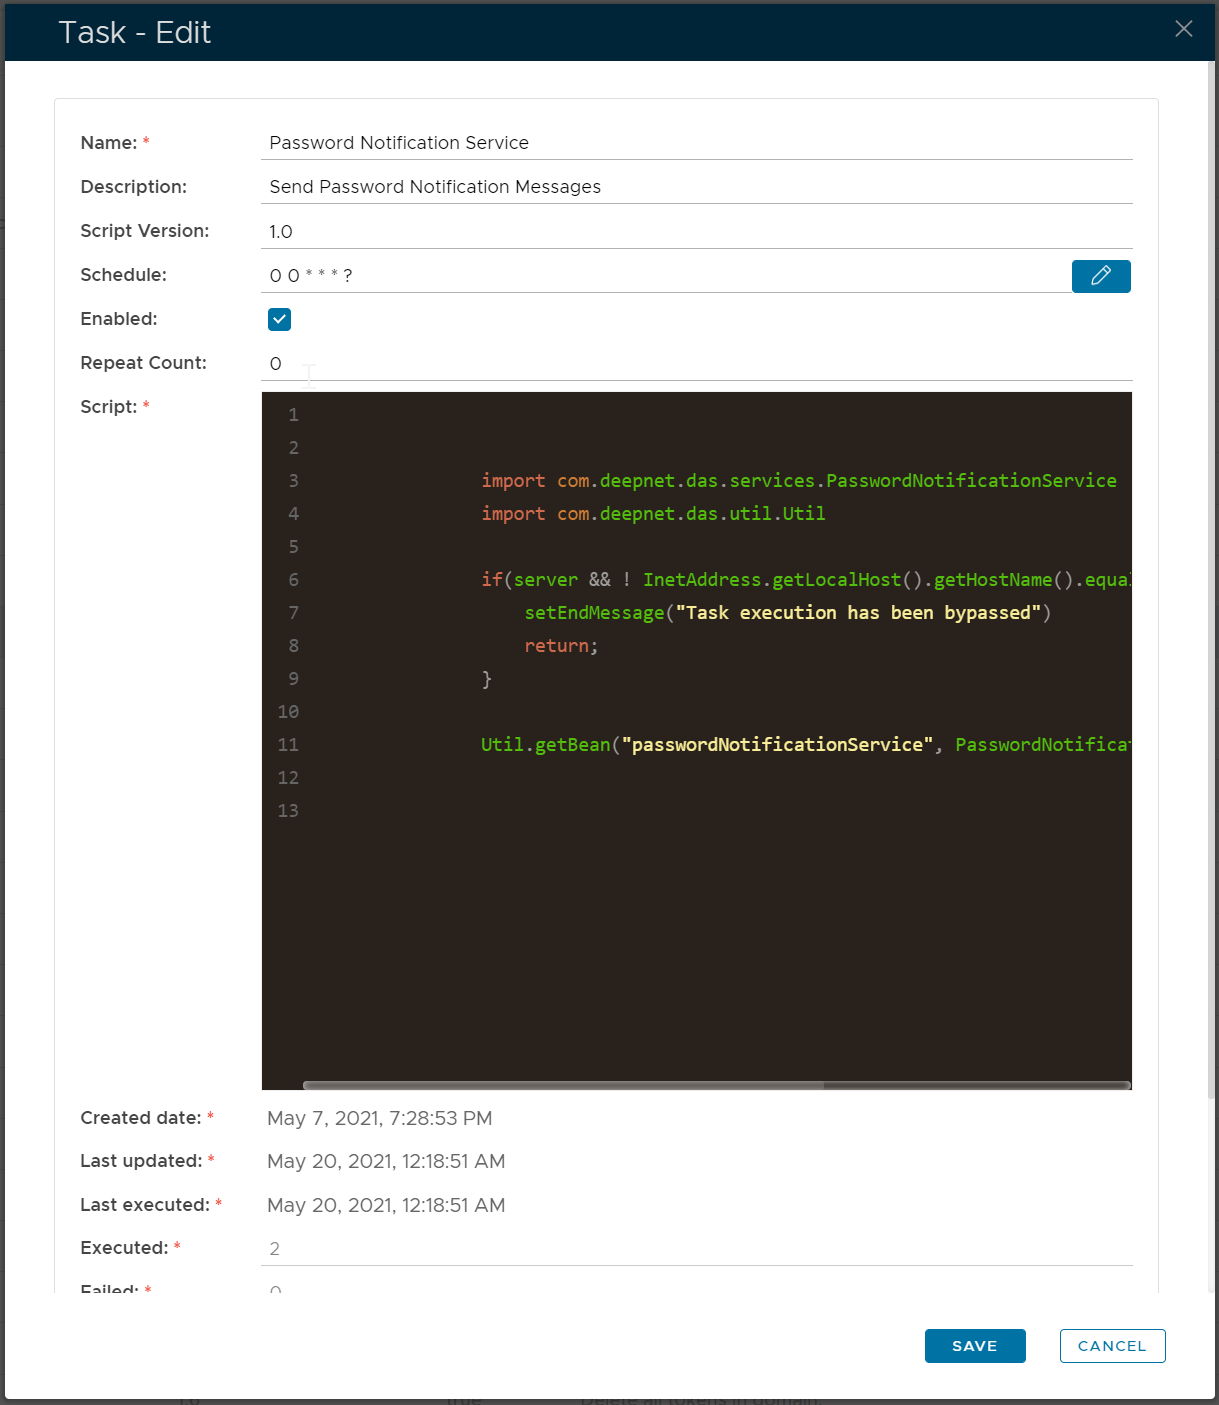Click the PasswordNotificationService import statement
The image size is (1219, 1405).
797,480
